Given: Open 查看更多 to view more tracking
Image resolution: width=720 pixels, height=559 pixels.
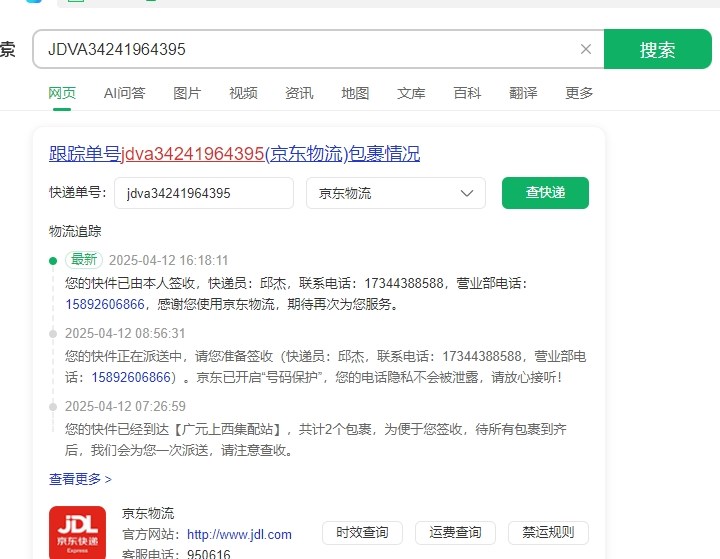Looking at the screenshot, I should click(x=80, y=479).
